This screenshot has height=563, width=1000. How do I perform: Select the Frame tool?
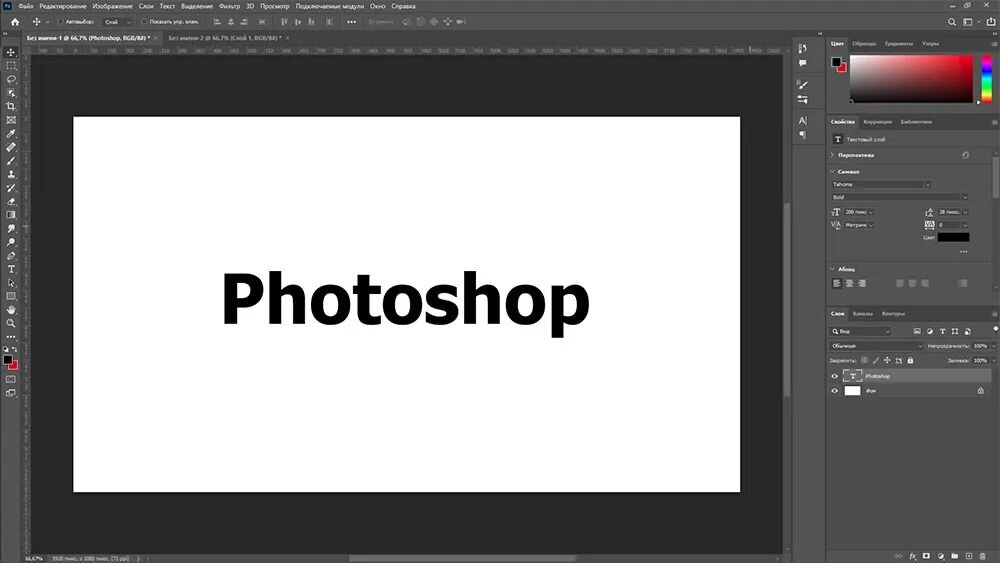[x=11, y=120]
